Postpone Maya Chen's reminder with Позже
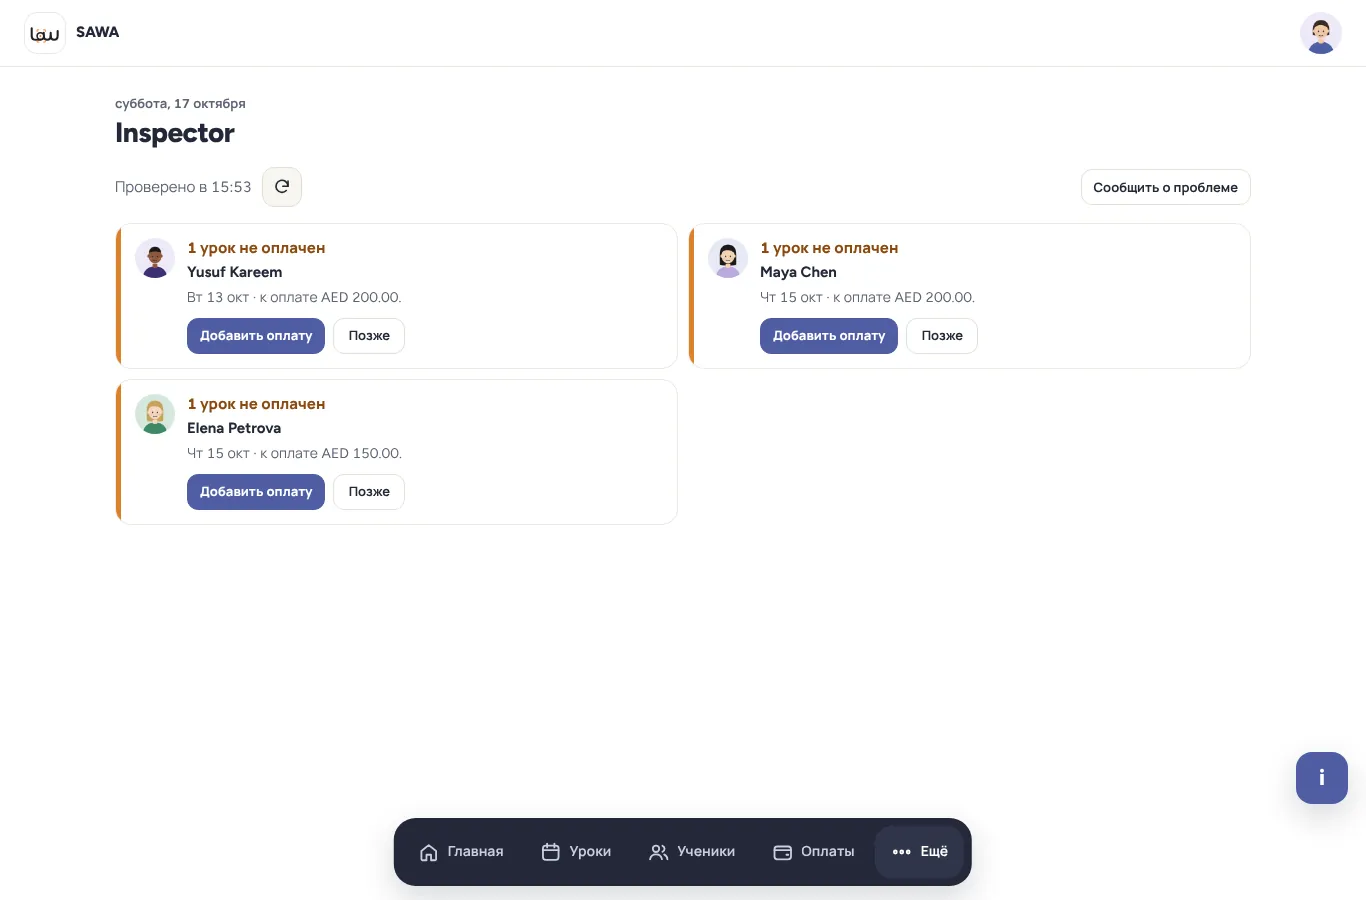 click(942, 336)
